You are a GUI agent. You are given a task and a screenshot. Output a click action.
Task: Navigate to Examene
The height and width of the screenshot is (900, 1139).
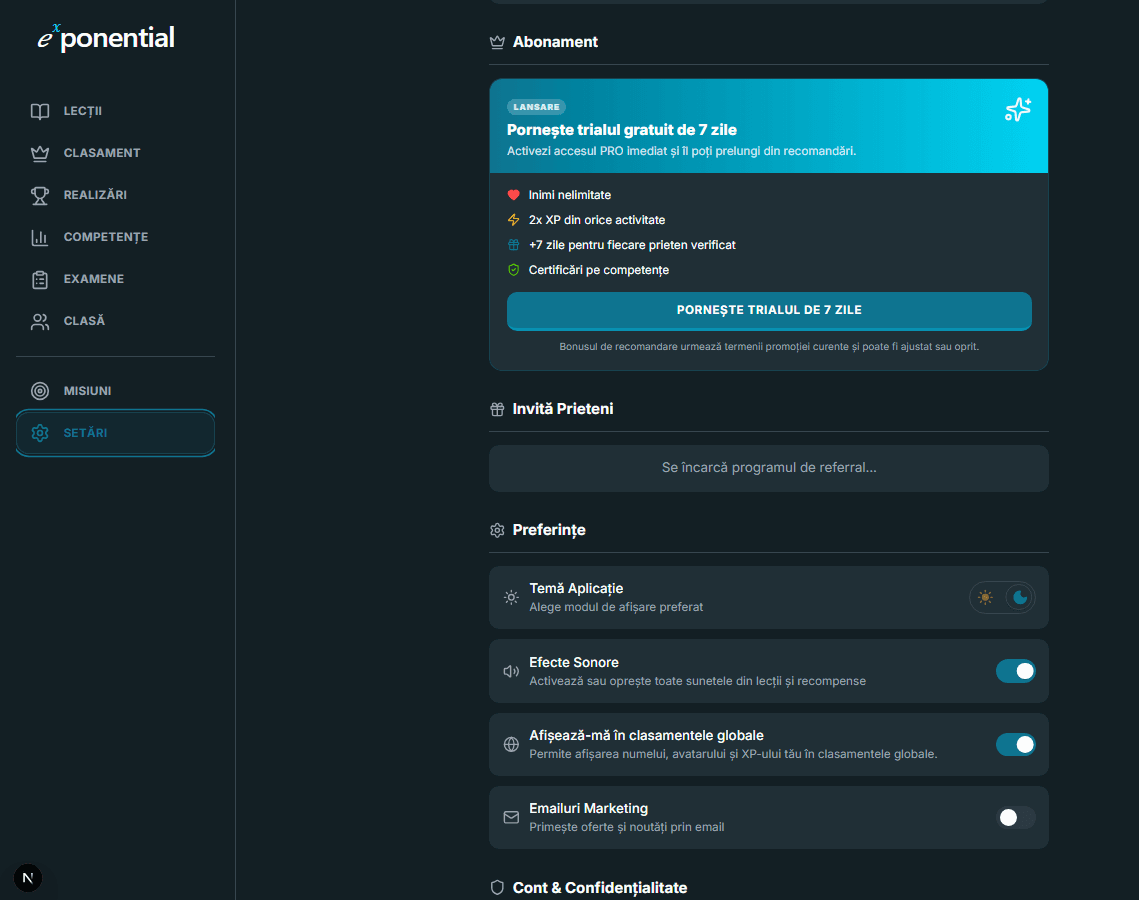[115, 280]
